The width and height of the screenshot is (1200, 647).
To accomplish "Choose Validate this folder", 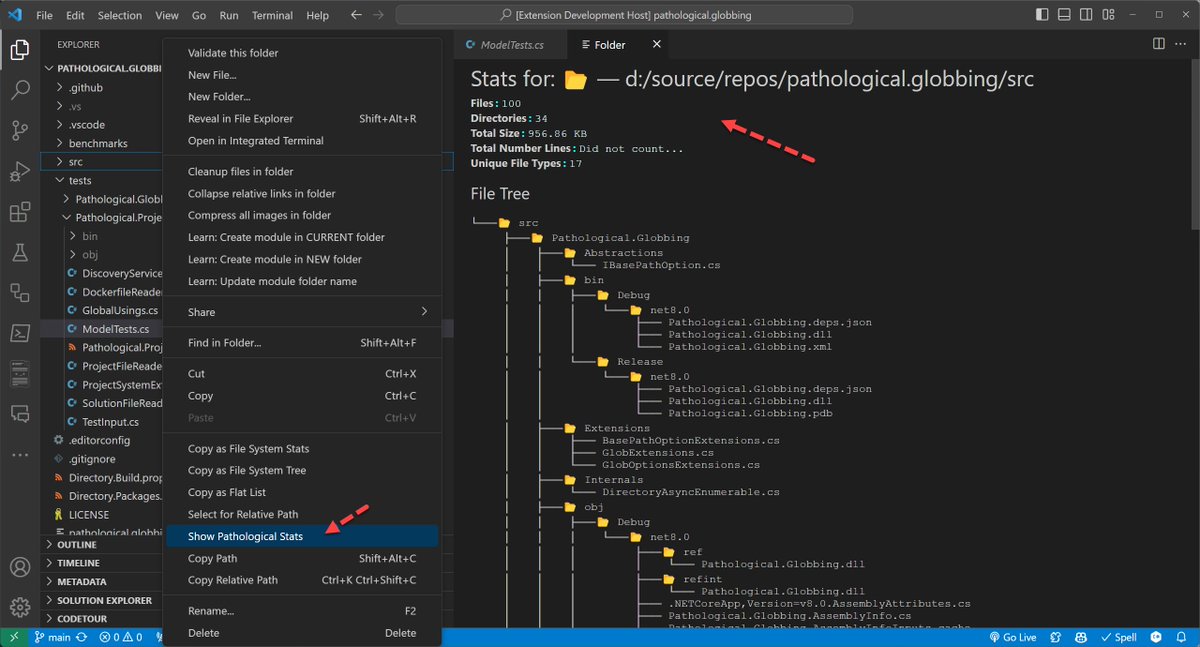I will [x=302, y=53].
